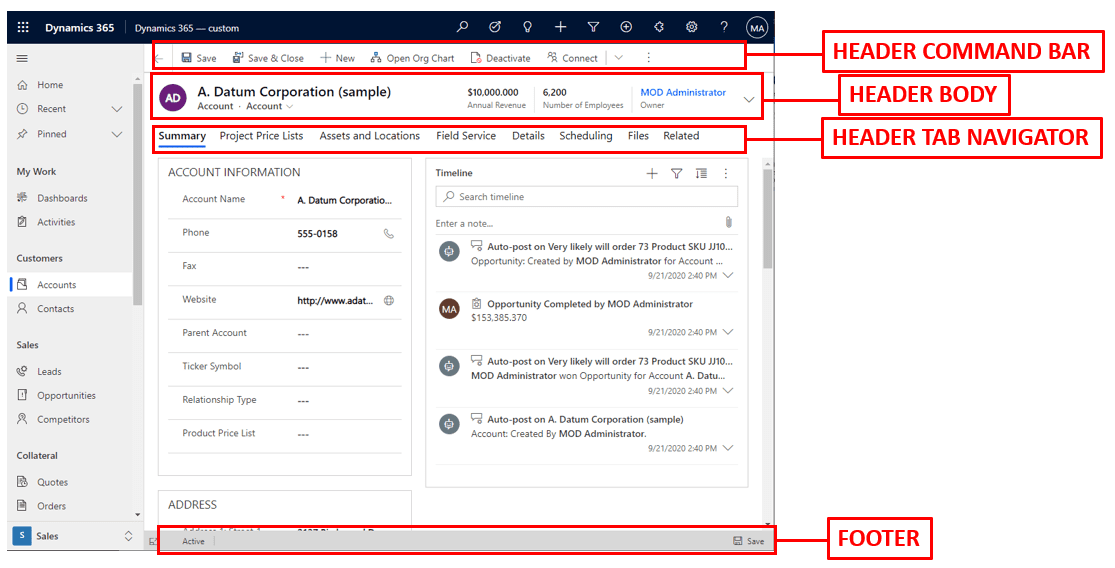Click the main form vertical scrollbar
1115x568 pixels.
pyautogui.click(x=767, y=219)
